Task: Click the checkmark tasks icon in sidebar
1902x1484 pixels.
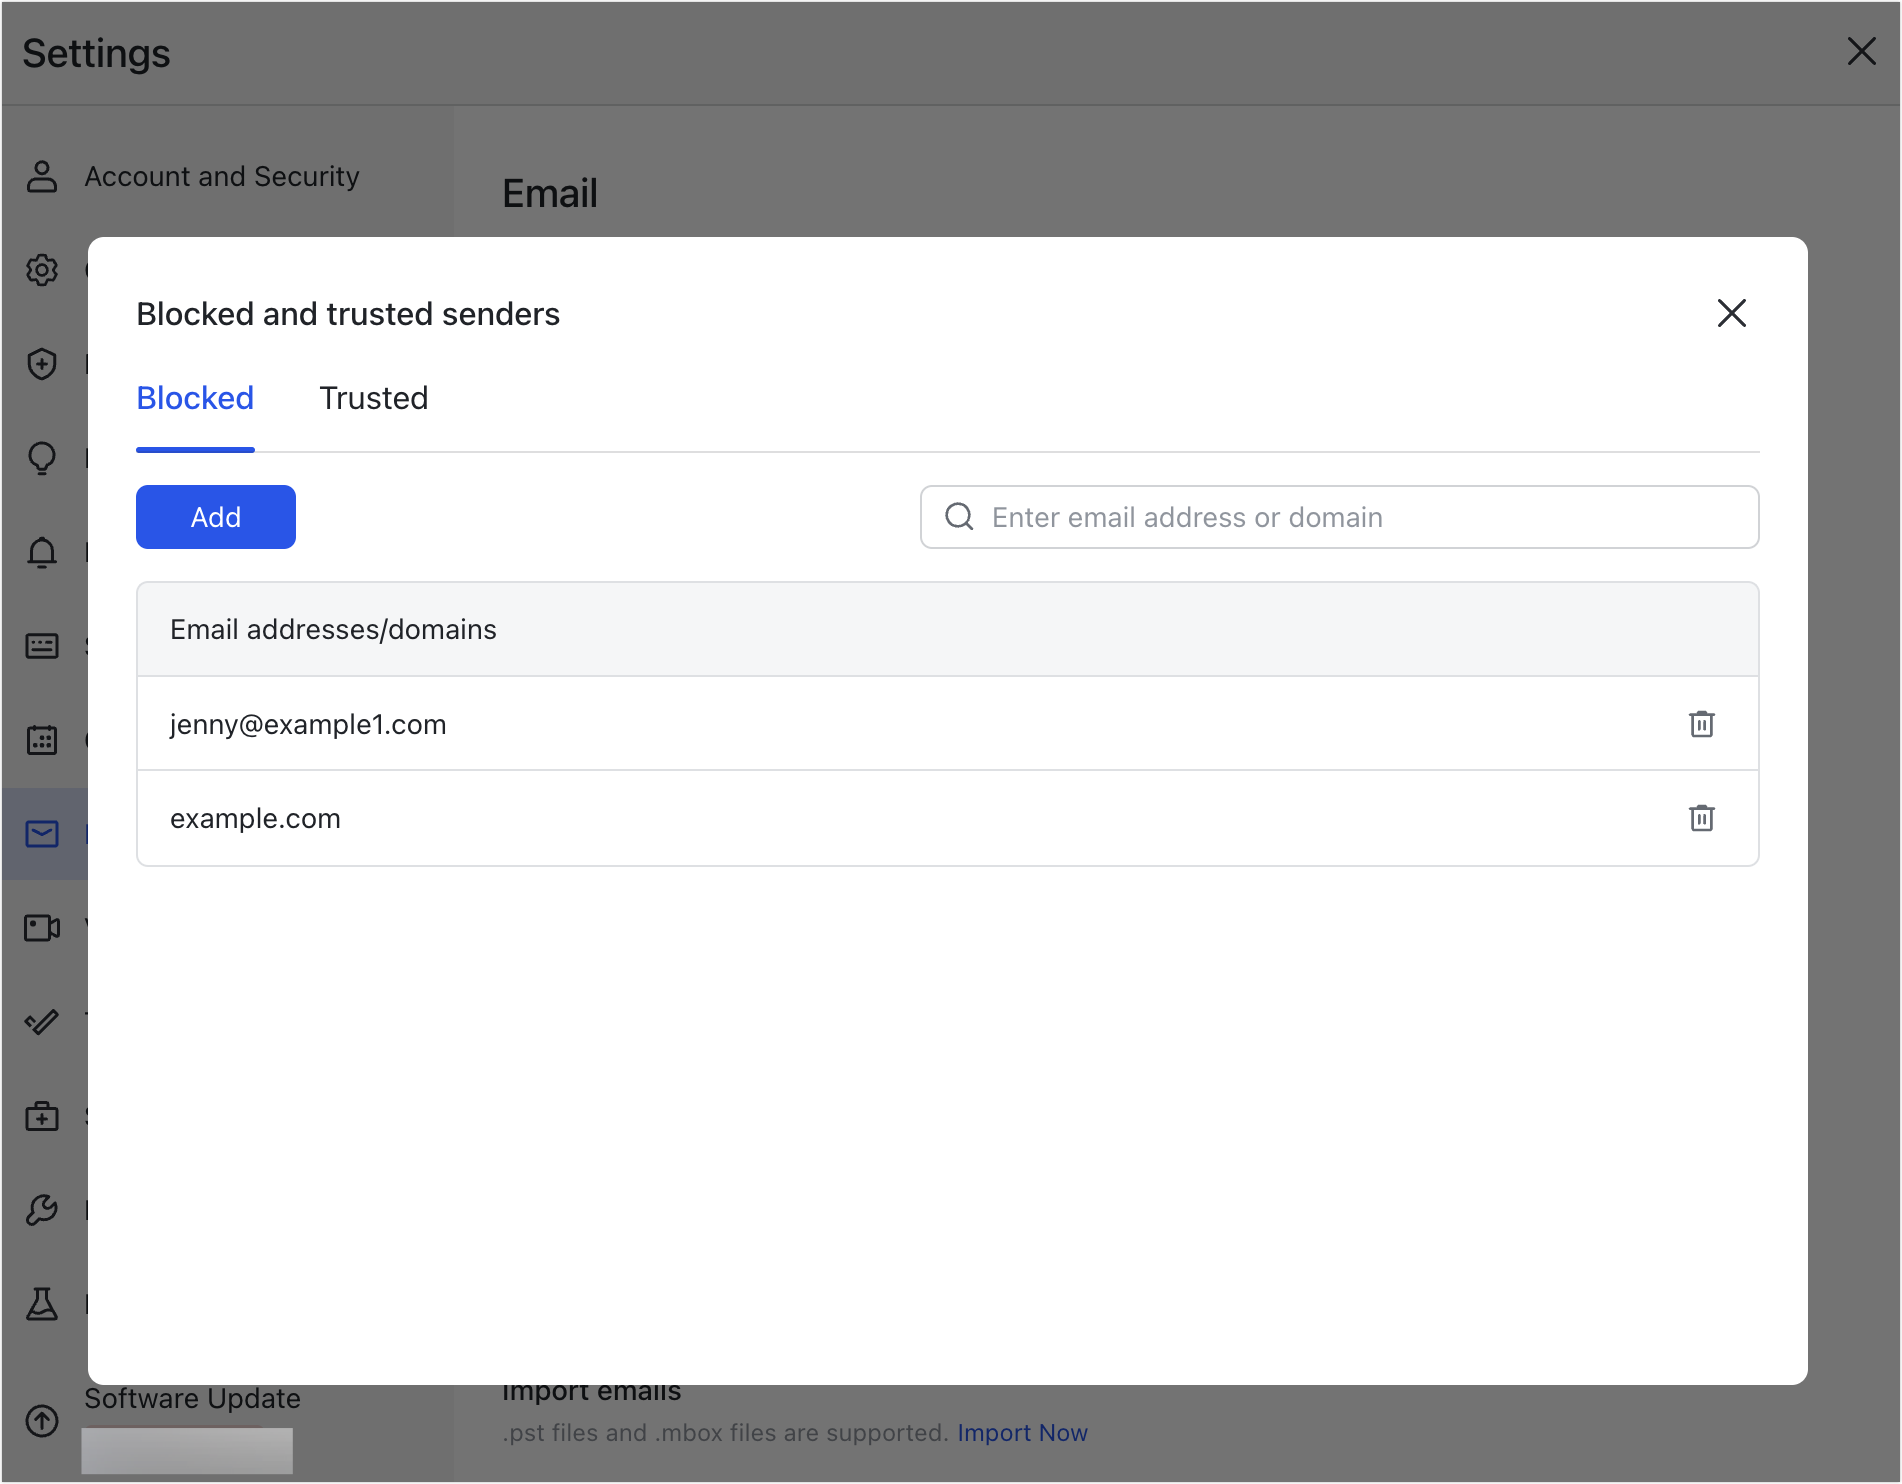Action: [42, 1022]
